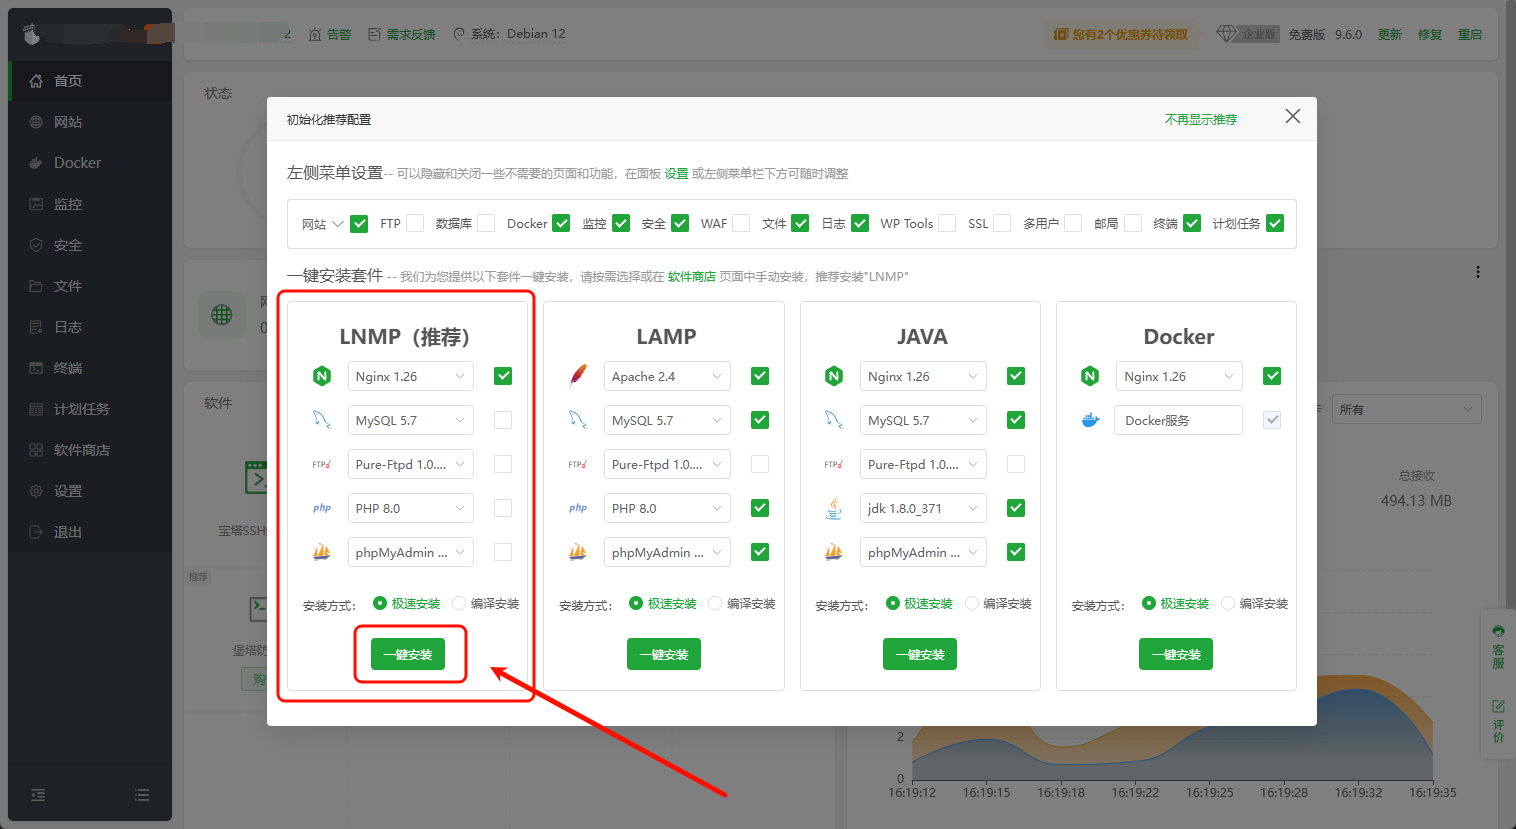Screen dimensions: 1516x829
Task: Click 一键安装 button under LNMP
Action: (x=408, y=654)
